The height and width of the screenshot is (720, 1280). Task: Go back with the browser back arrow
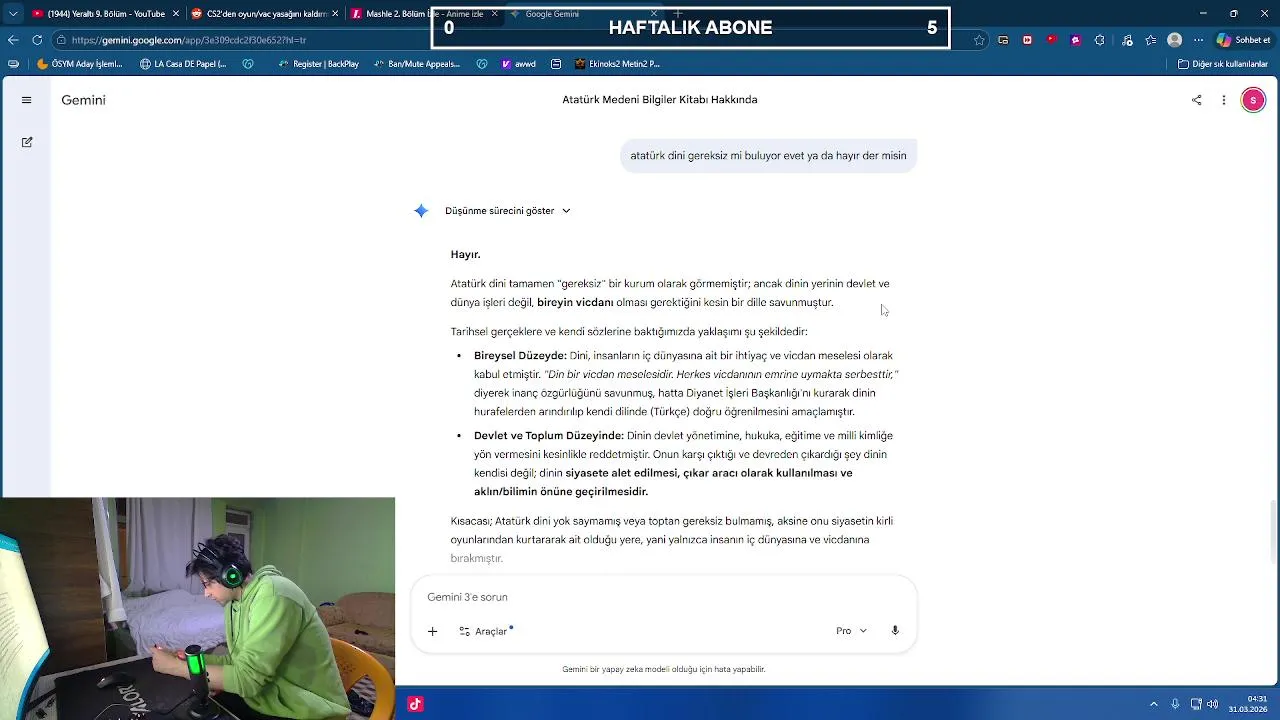pyautogui.click(x=13, y=40)
